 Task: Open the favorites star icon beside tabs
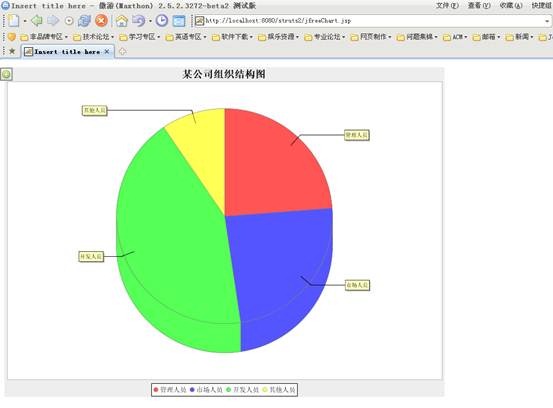pos(12,51)
